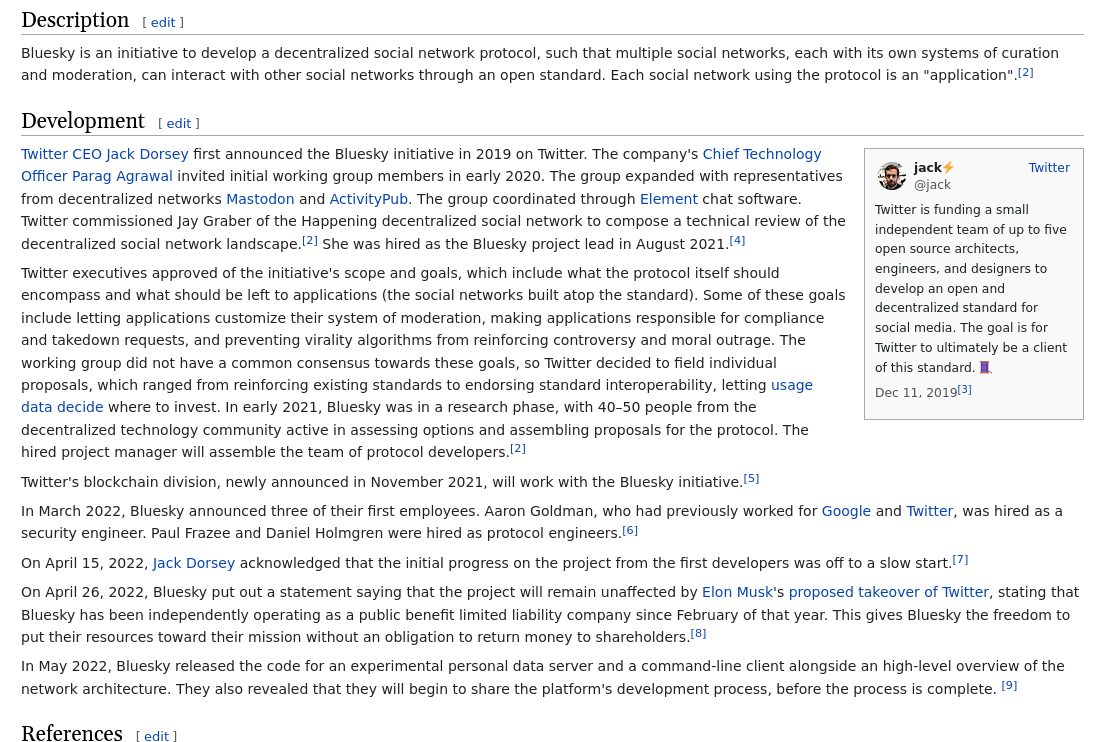This screenshot has height=742, width=1094.
Task: Open Jack Dorsey link in April 15 paragraph
Action: 194,563
